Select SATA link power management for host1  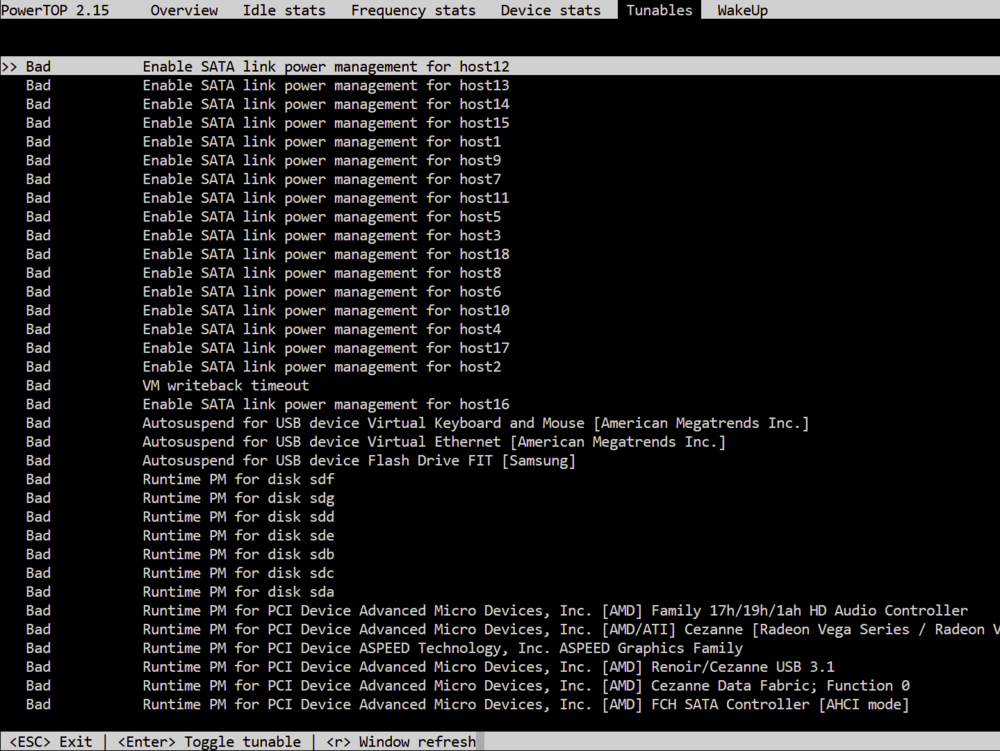click(x=321, y=142)
